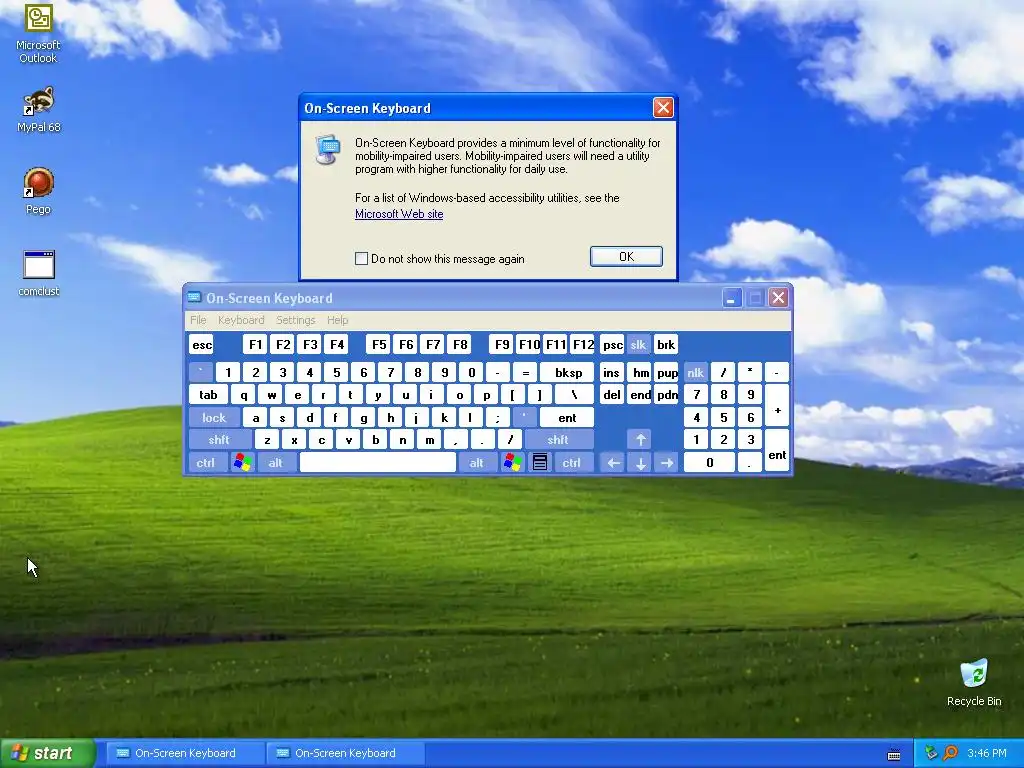The image size is (1024, 768).
Task: Open the Settings menu
Action: coord(295,320)
